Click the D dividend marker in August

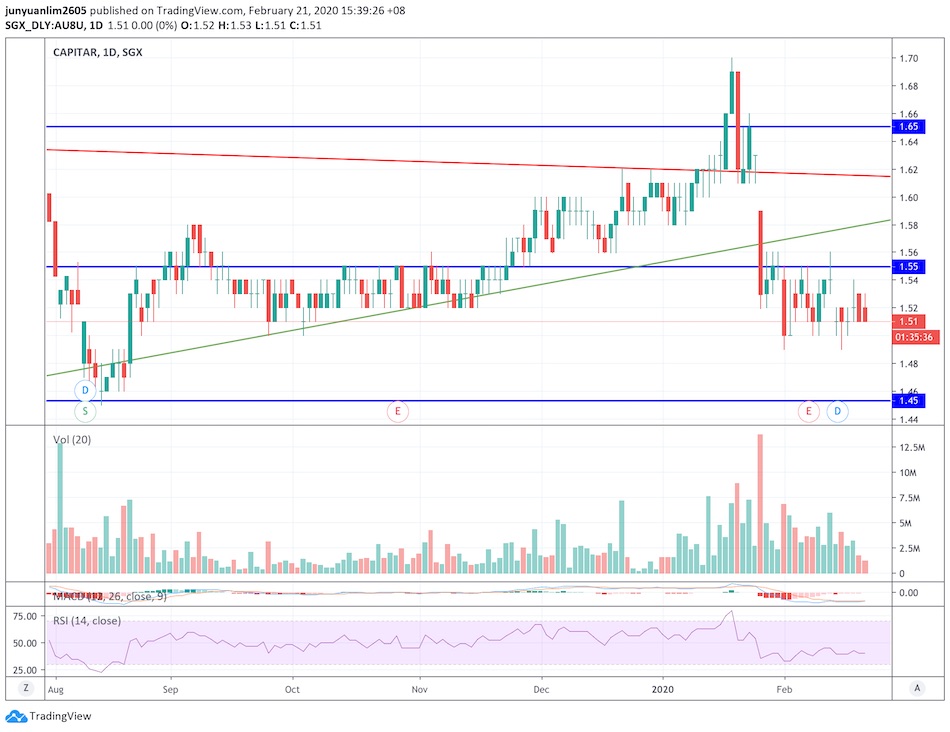click(x=85, y=390)
